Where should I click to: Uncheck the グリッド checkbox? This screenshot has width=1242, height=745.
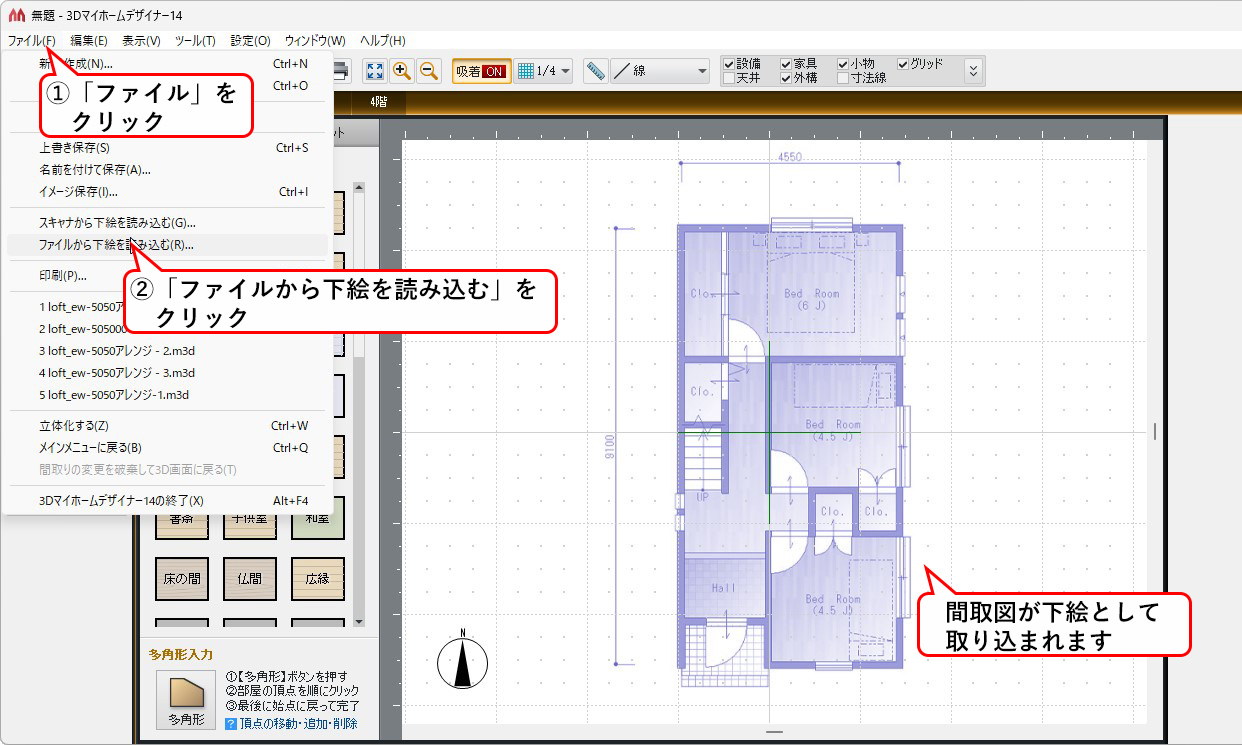pos(903,64)
